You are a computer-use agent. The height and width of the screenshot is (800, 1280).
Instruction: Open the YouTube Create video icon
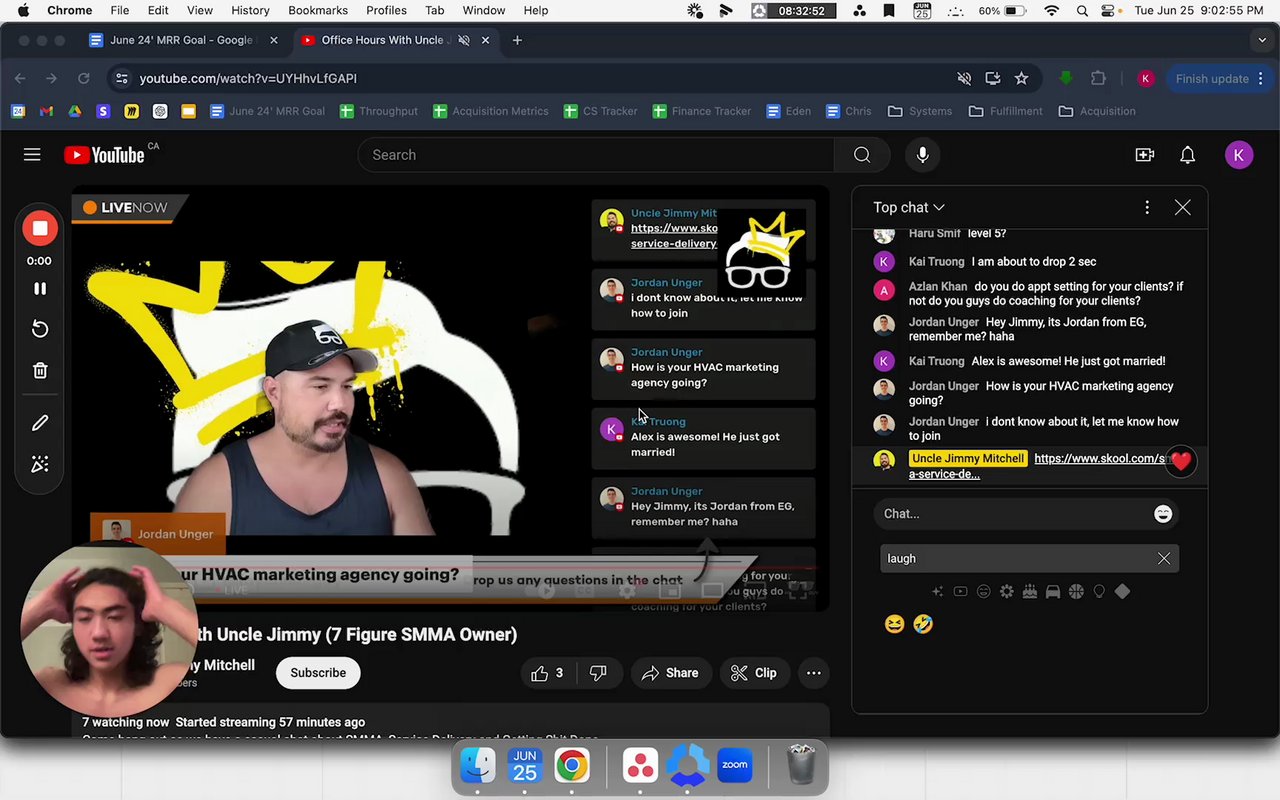coord(1145,155)
